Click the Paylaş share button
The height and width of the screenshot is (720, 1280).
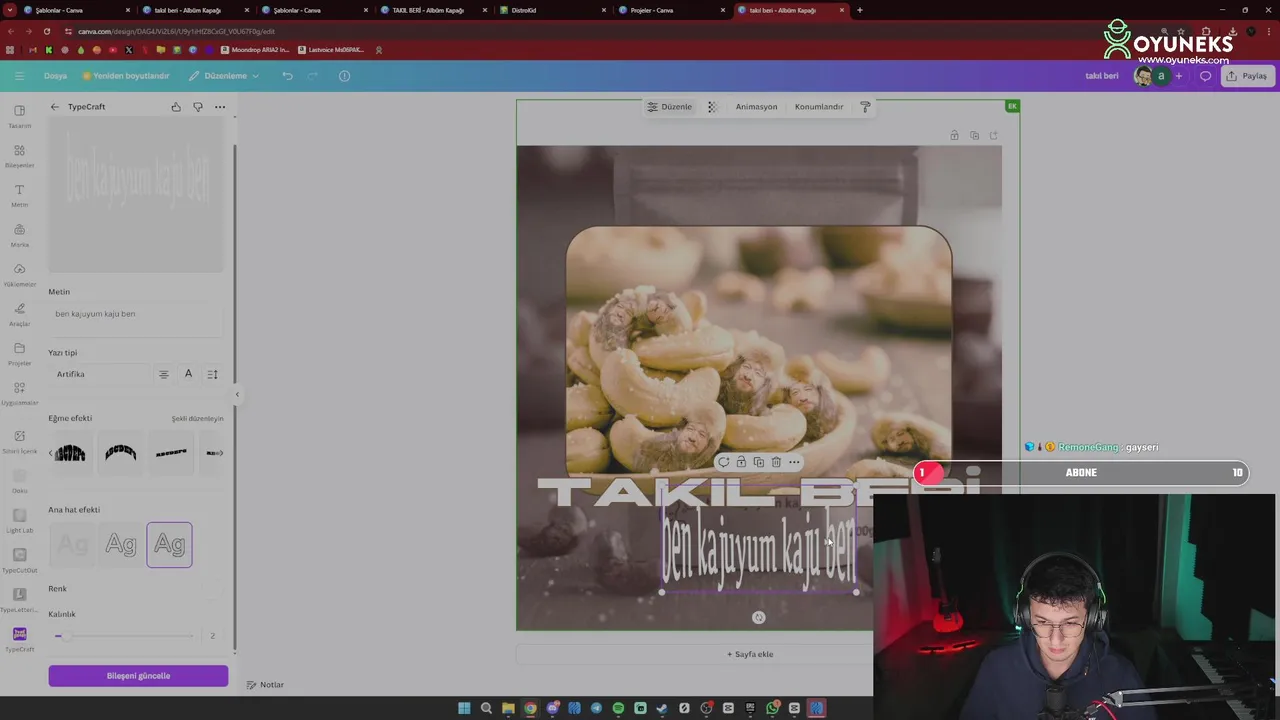1247,76
